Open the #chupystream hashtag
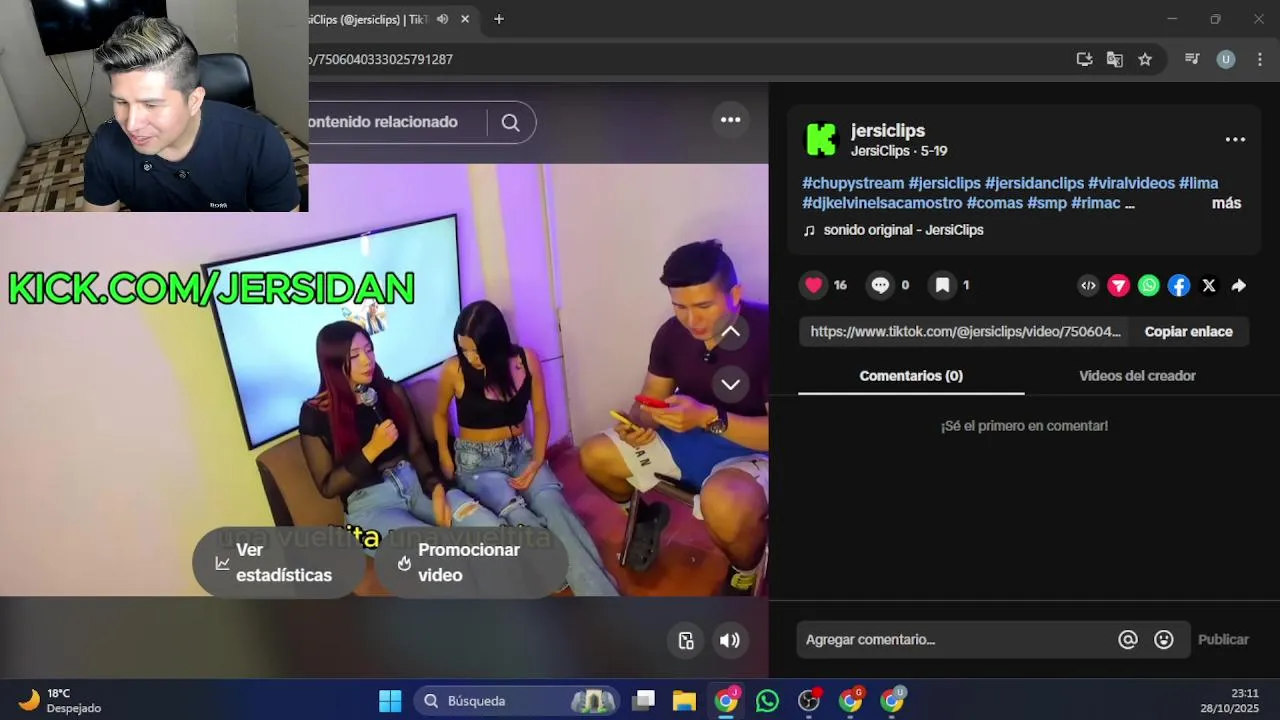1280x720 pixels. (853, 183)
